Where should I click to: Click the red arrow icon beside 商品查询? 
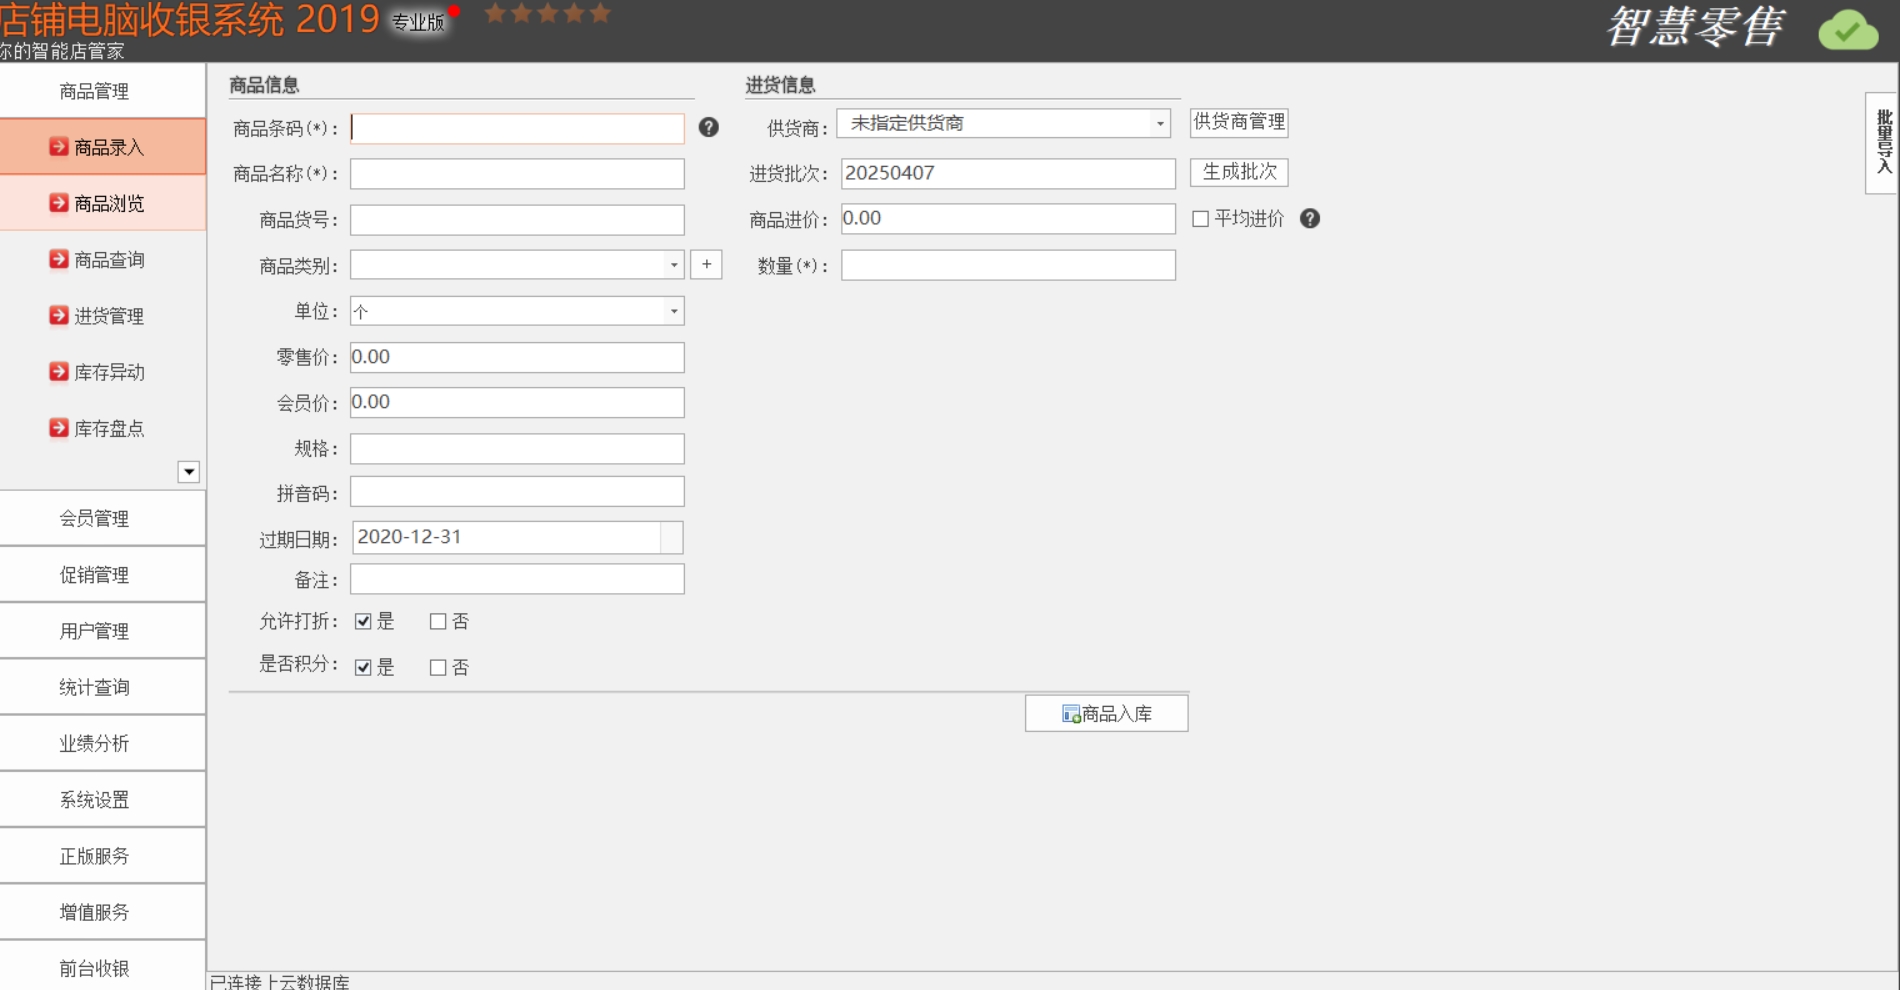point(59,260)
